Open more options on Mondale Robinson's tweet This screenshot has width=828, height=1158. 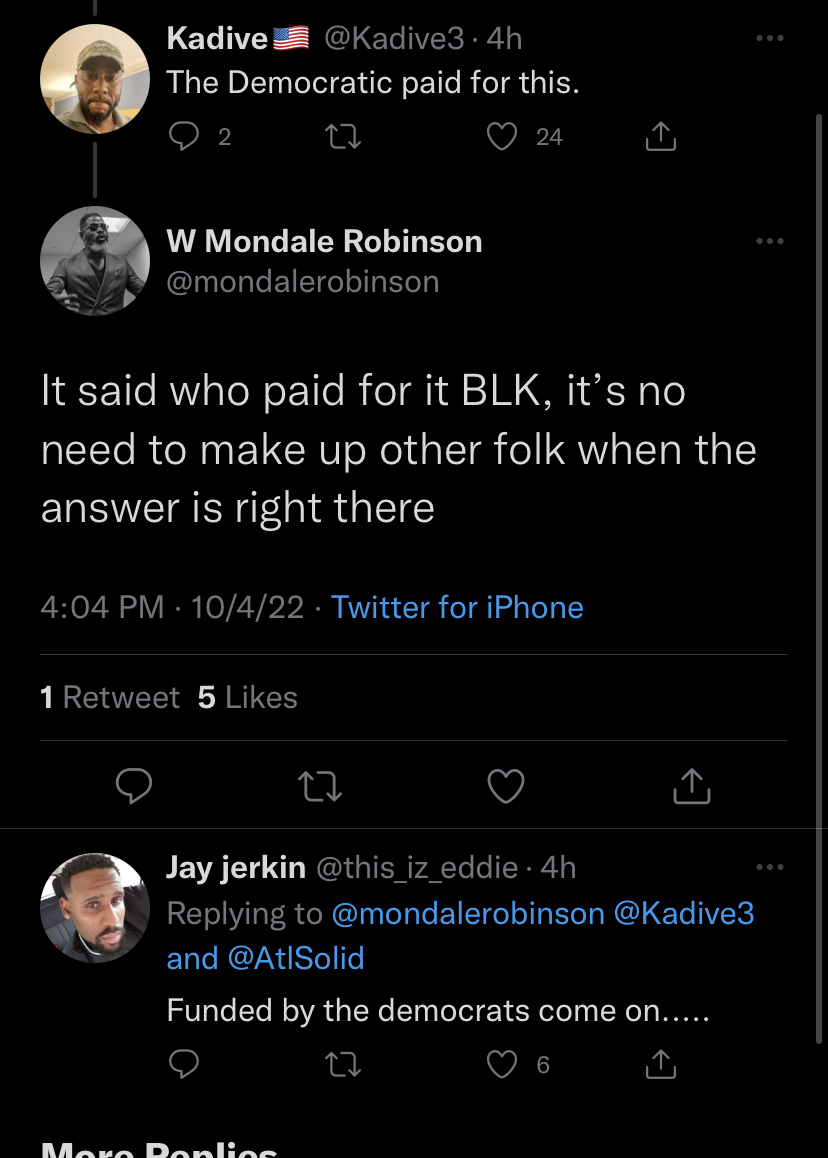769,241
